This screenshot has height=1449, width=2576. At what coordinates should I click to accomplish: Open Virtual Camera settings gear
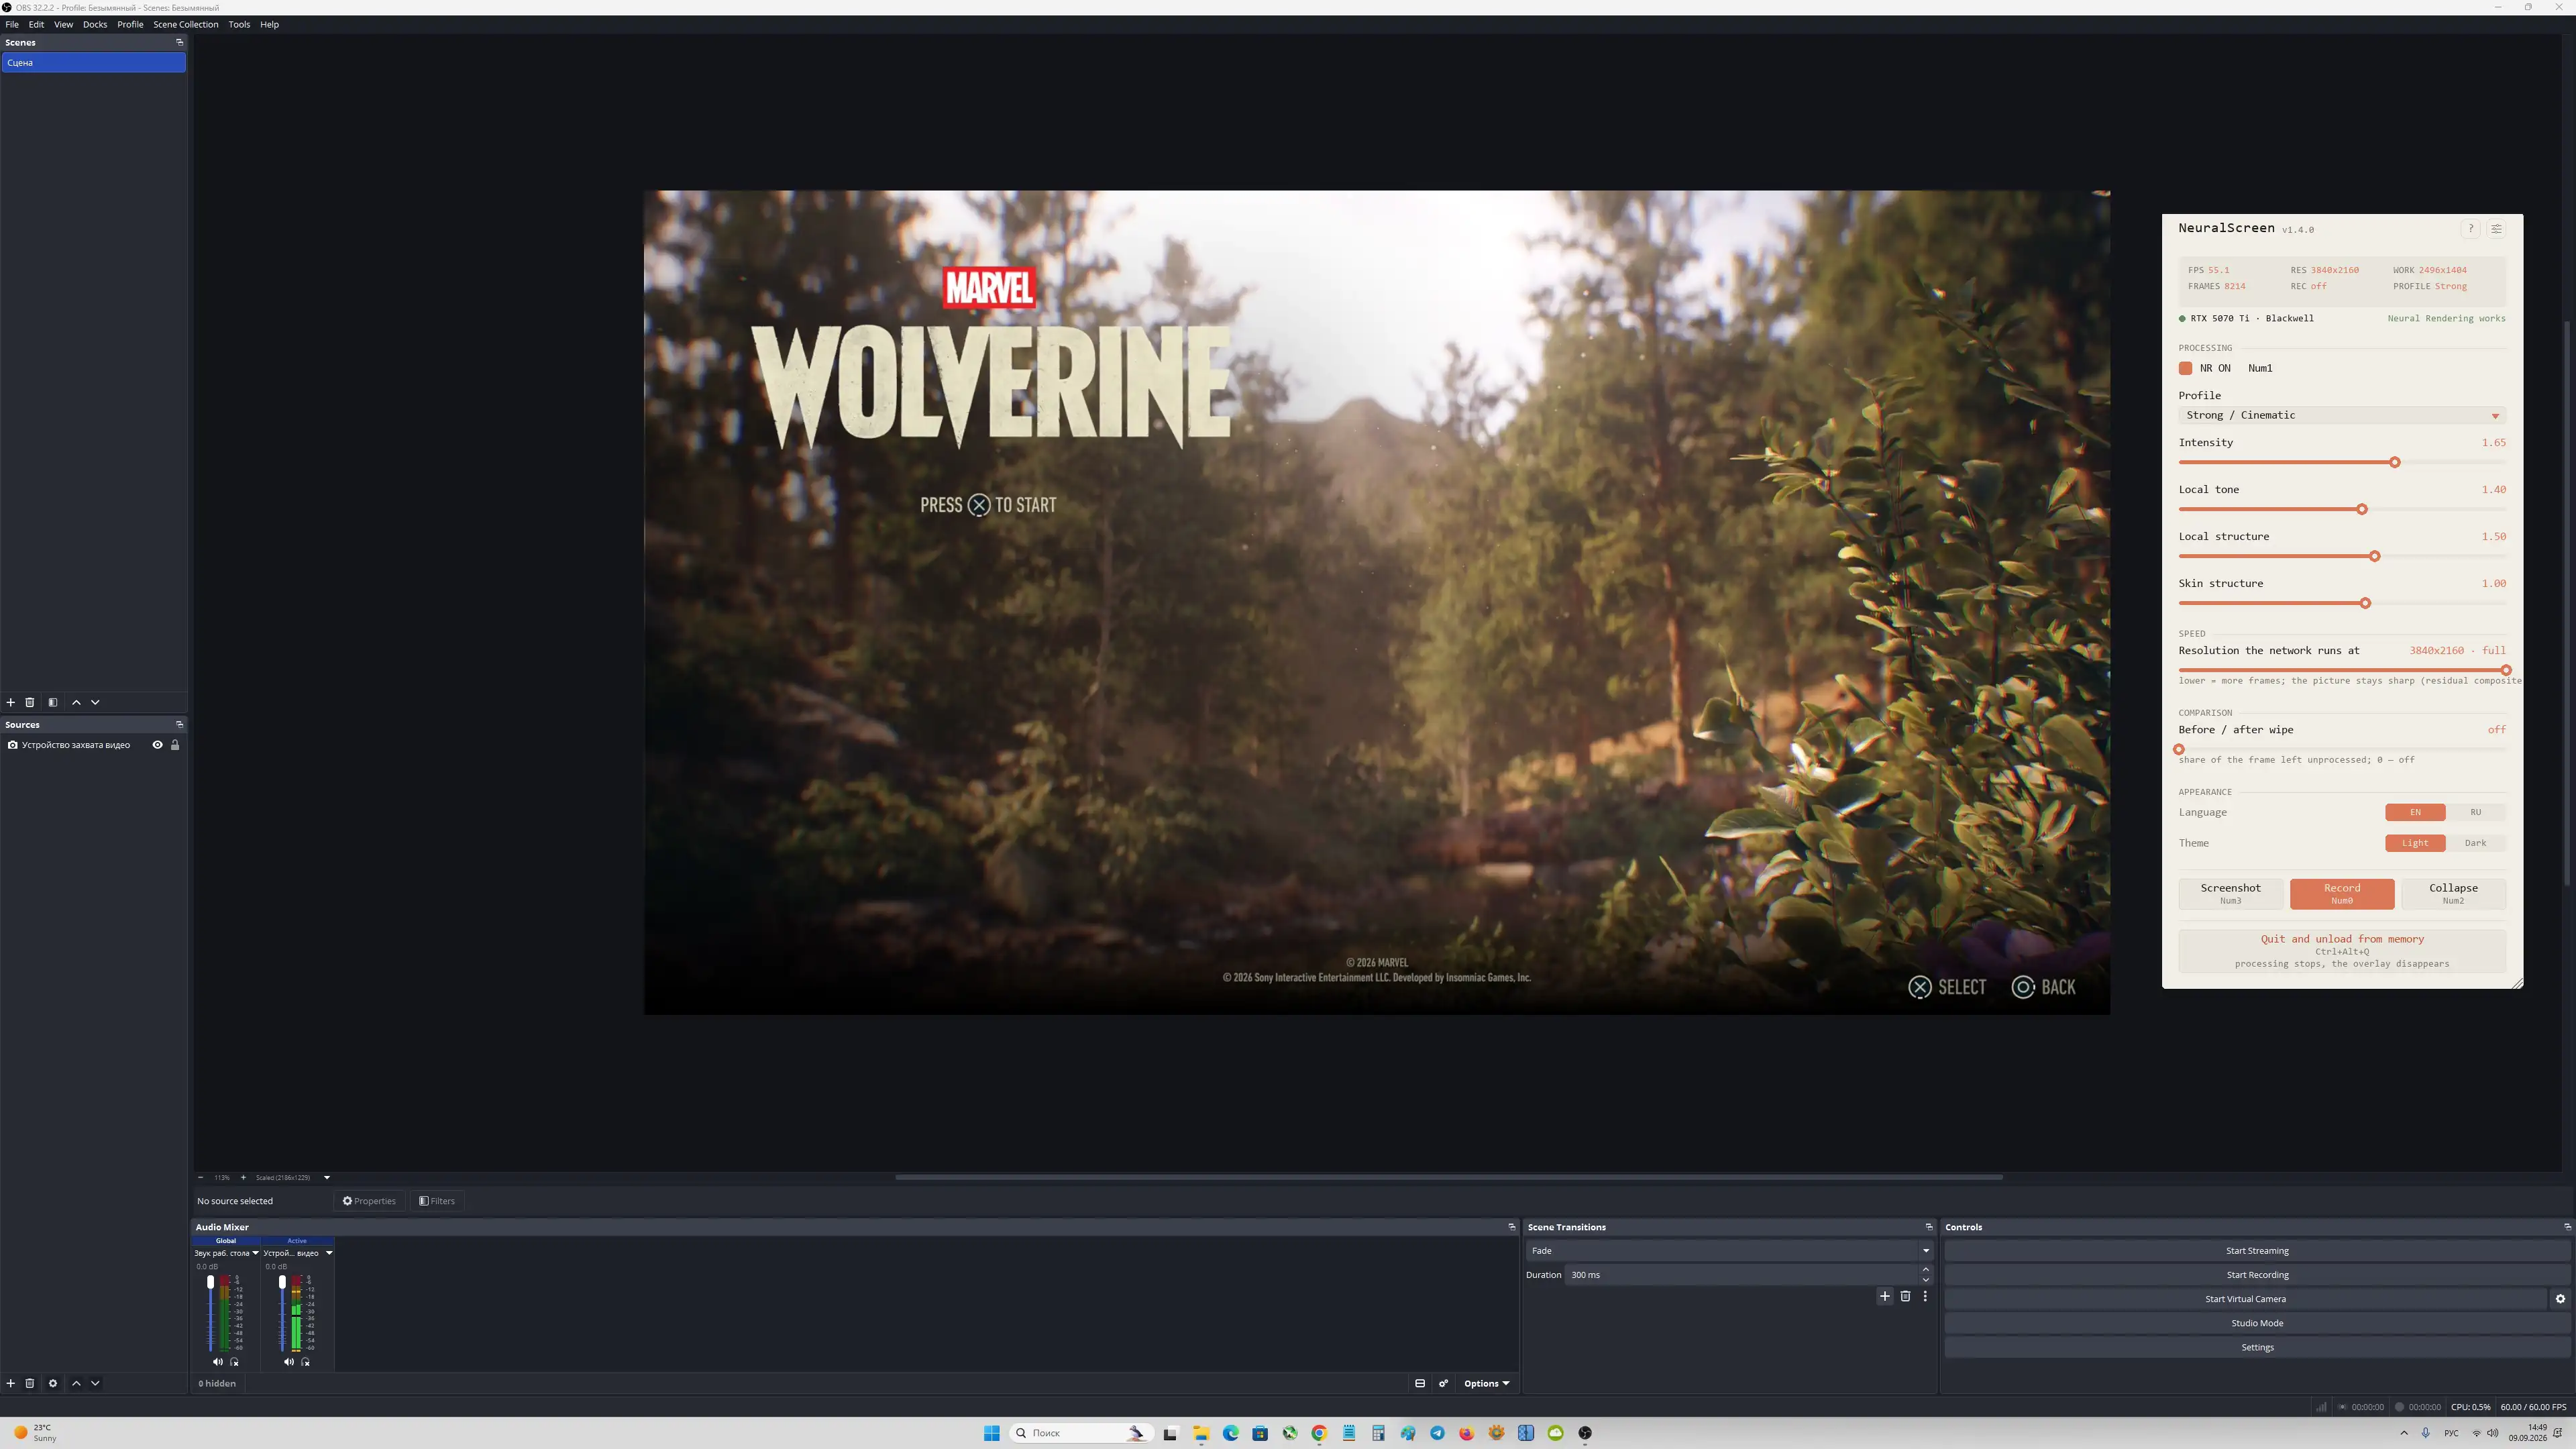pos(2560,1299)
